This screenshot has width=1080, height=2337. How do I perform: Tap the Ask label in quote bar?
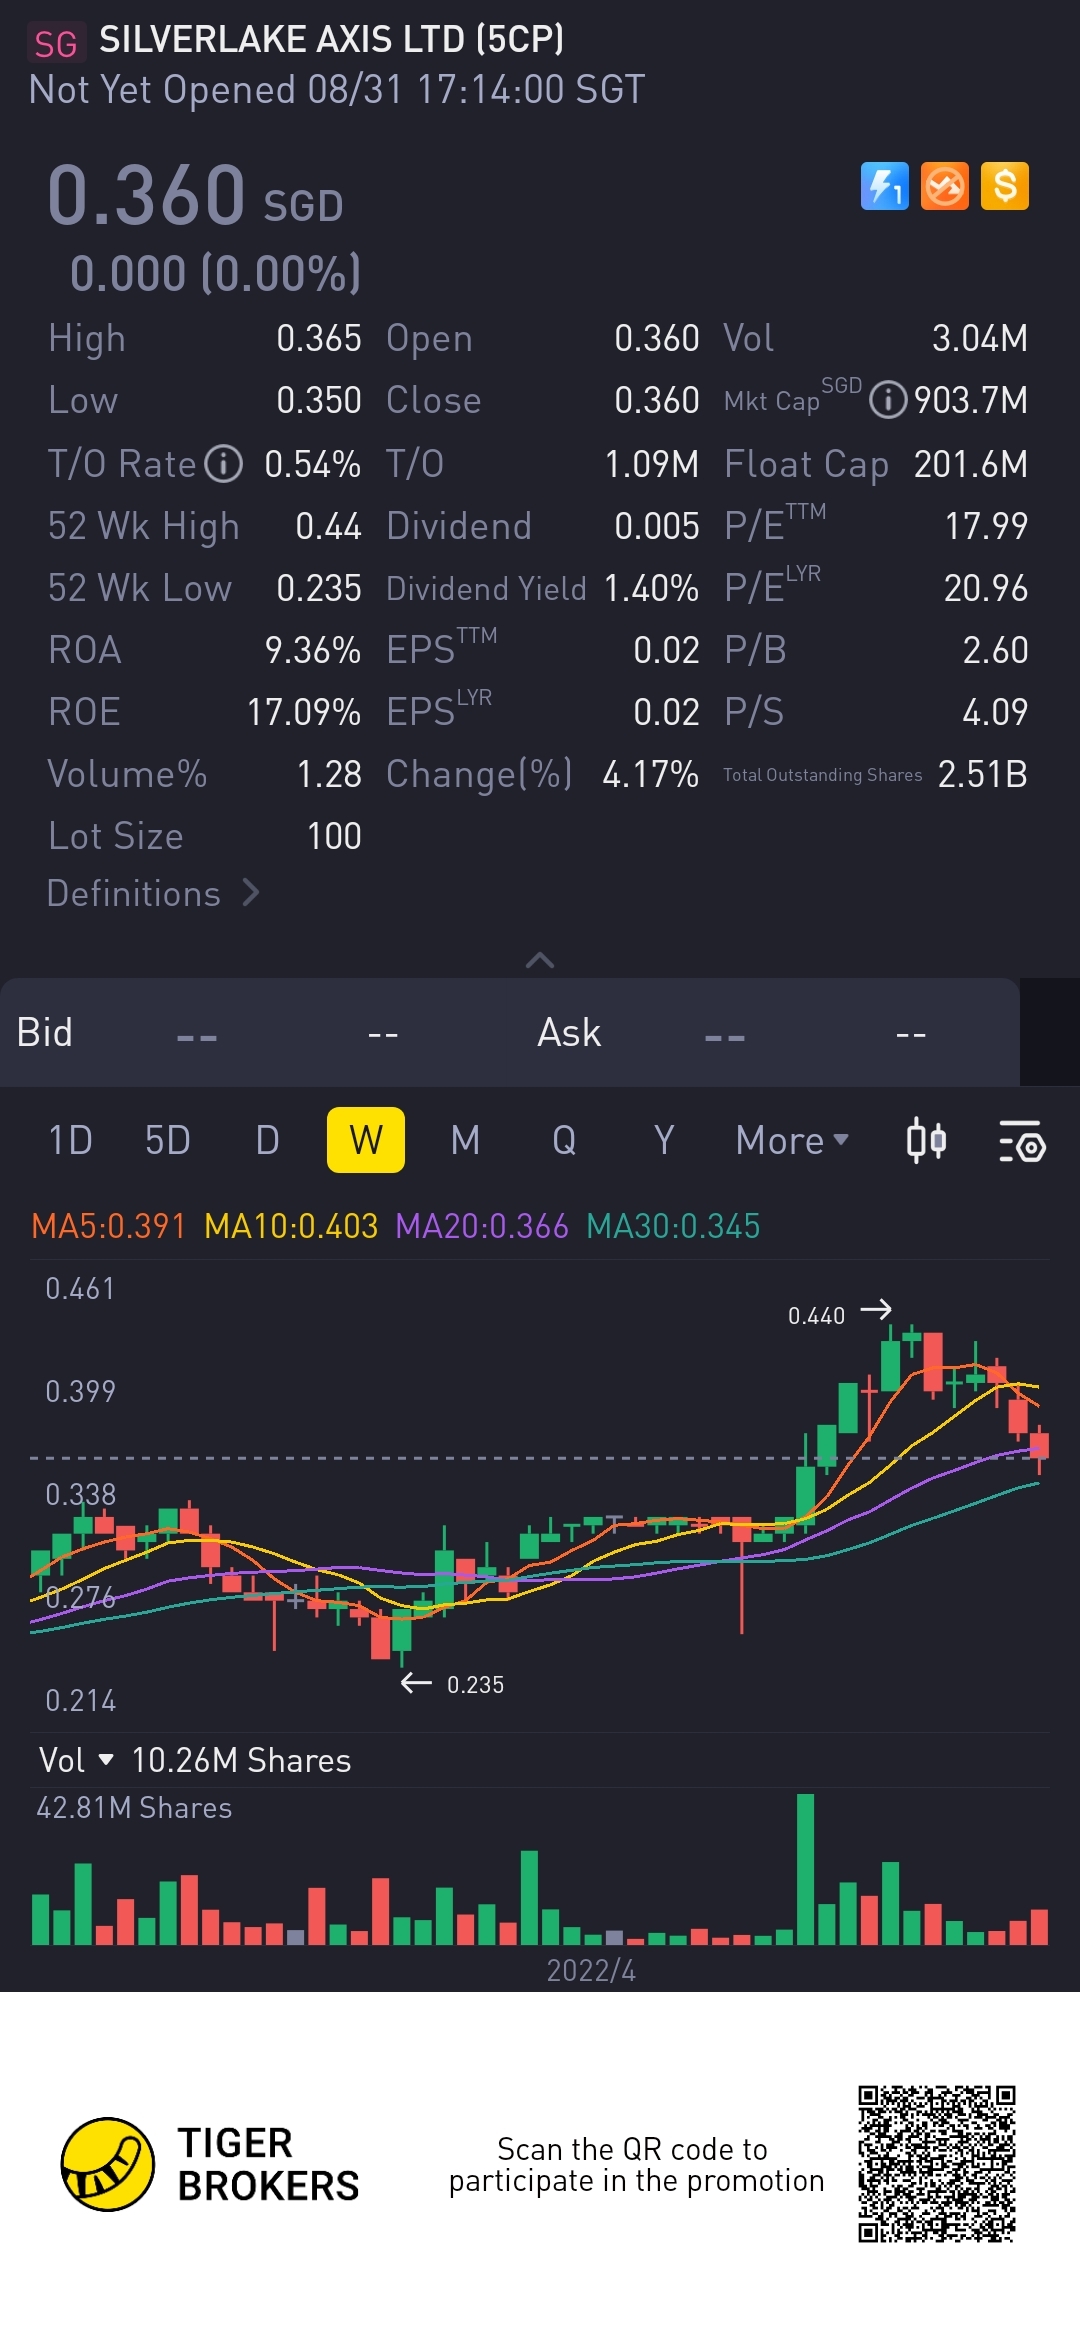coord(569,1032)
